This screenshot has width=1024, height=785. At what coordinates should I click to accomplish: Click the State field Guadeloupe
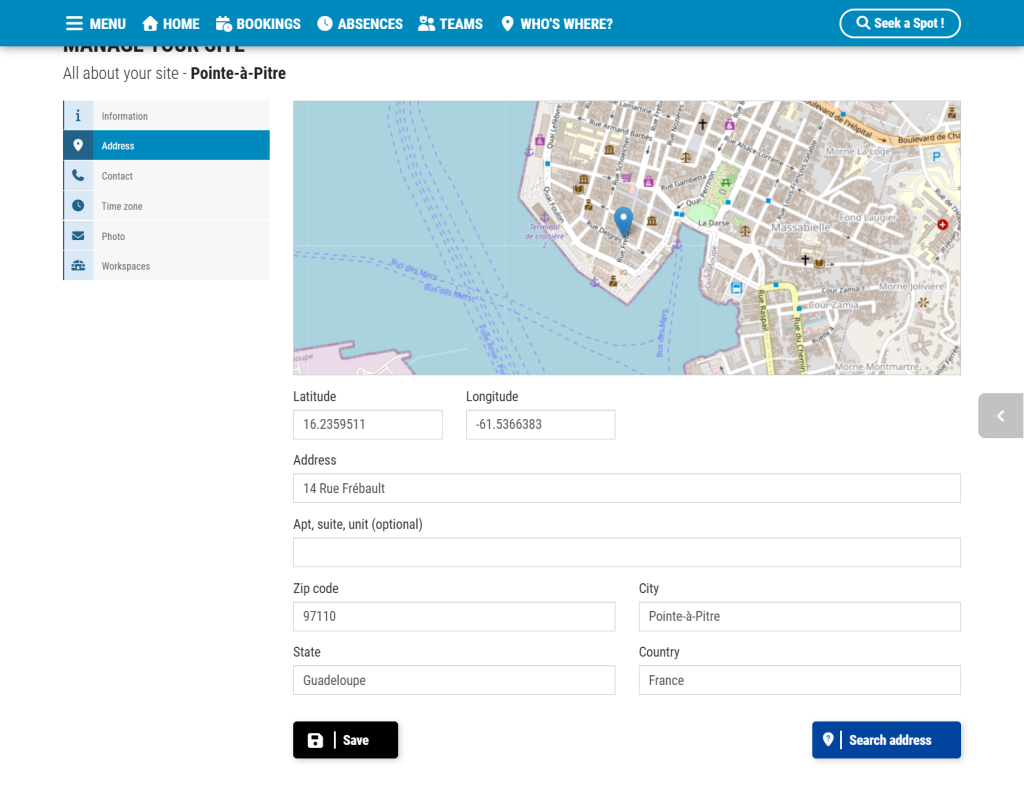coord(454,680)
